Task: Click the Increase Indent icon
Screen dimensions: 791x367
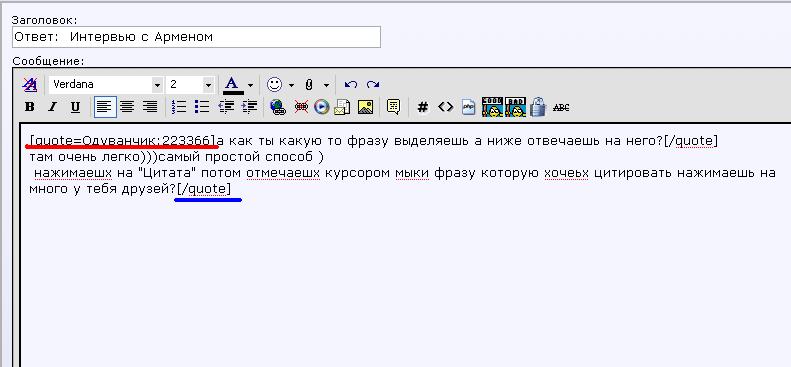Action: 249,107
